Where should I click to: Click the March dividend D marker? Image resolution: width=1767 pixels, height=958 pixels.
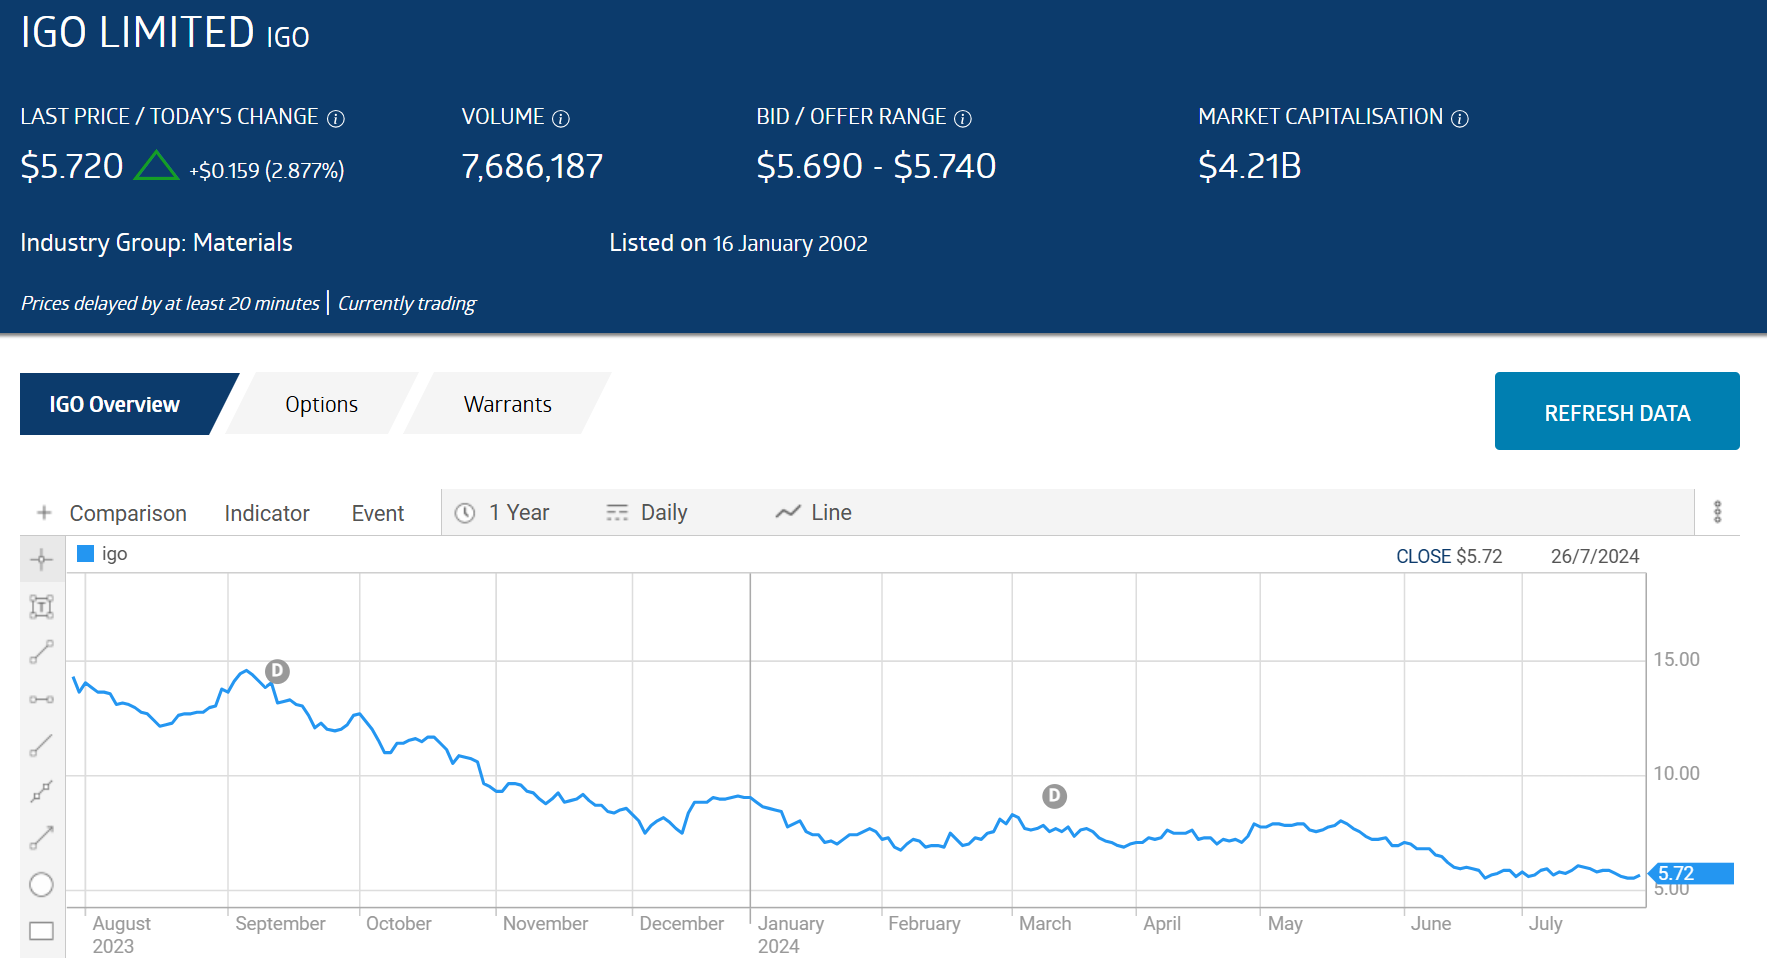pyautogui.click(x=1054, y=796)
